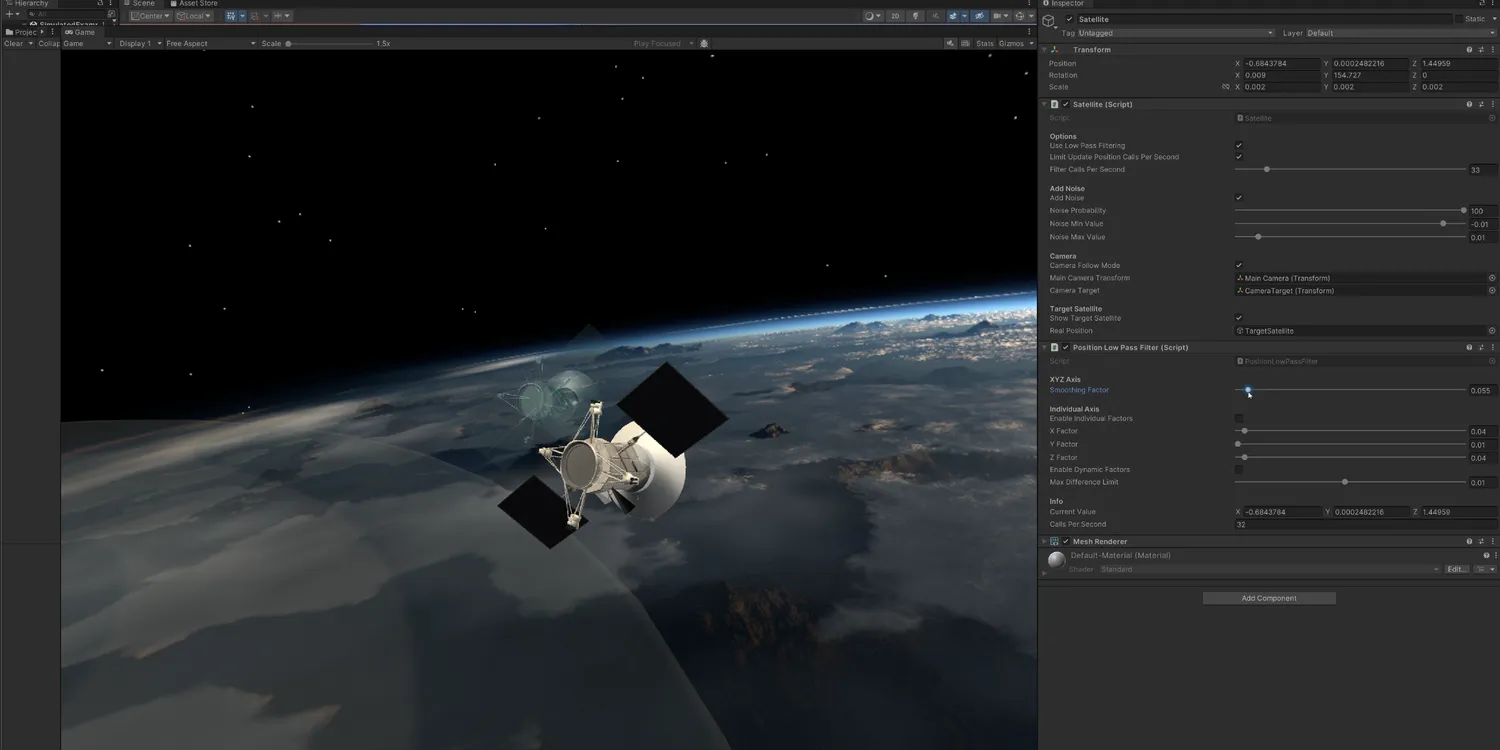Lock the Inspector panel
Screen dimensions: 1500x750
[1480, 4]
